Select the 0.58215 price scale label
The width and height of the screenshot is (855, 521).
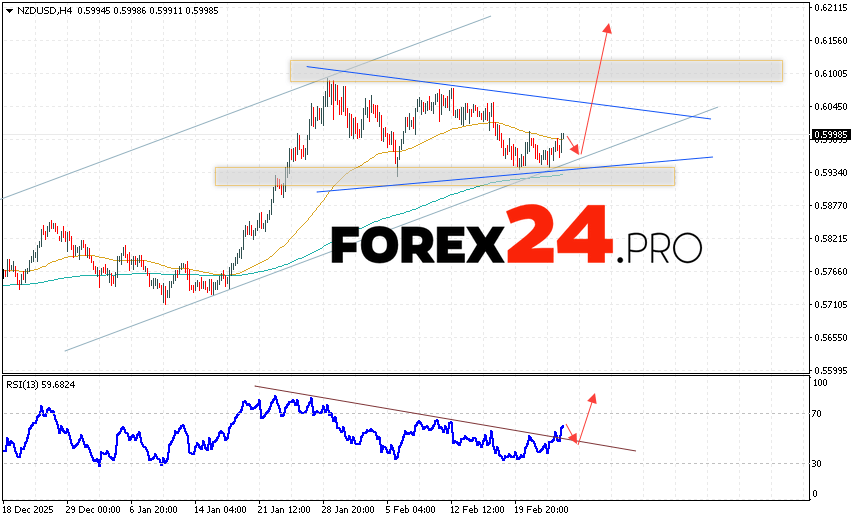831,238
